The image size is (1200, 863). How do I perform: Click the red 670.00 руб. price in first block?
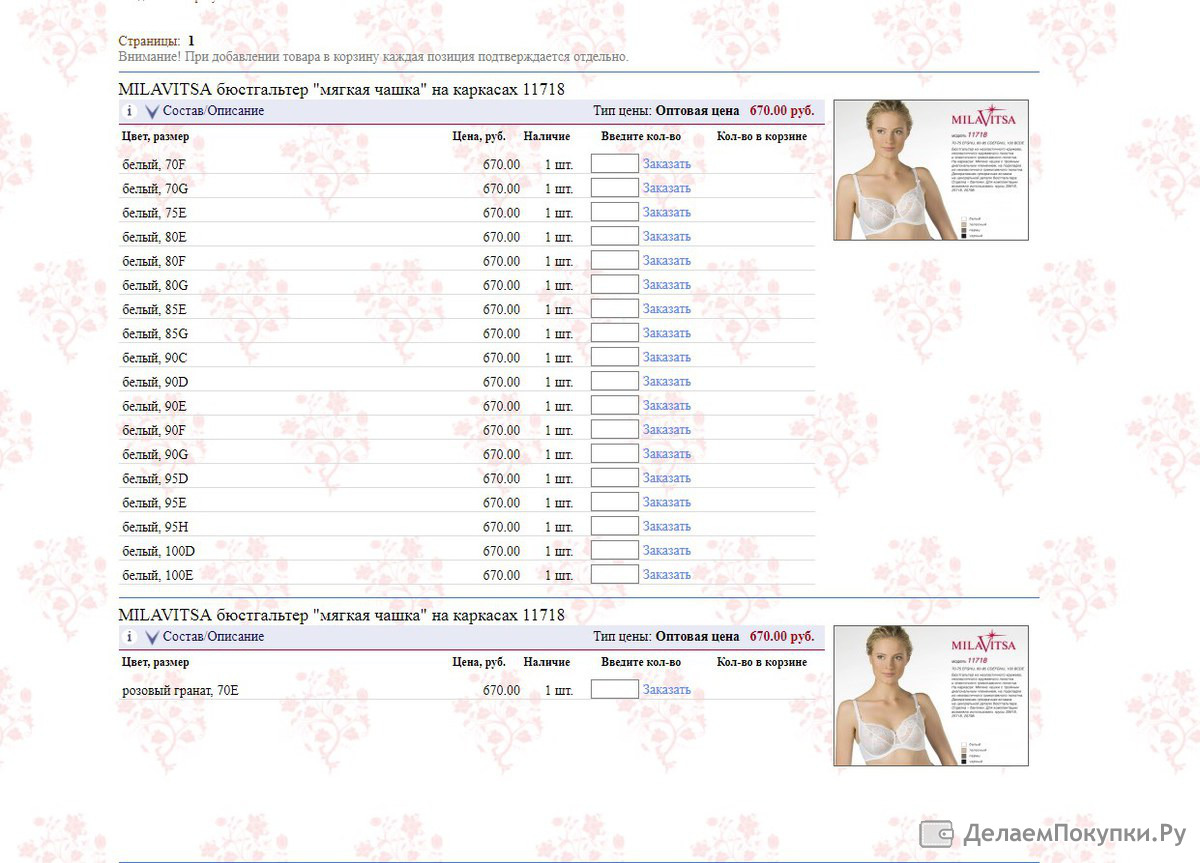[782, 111]
